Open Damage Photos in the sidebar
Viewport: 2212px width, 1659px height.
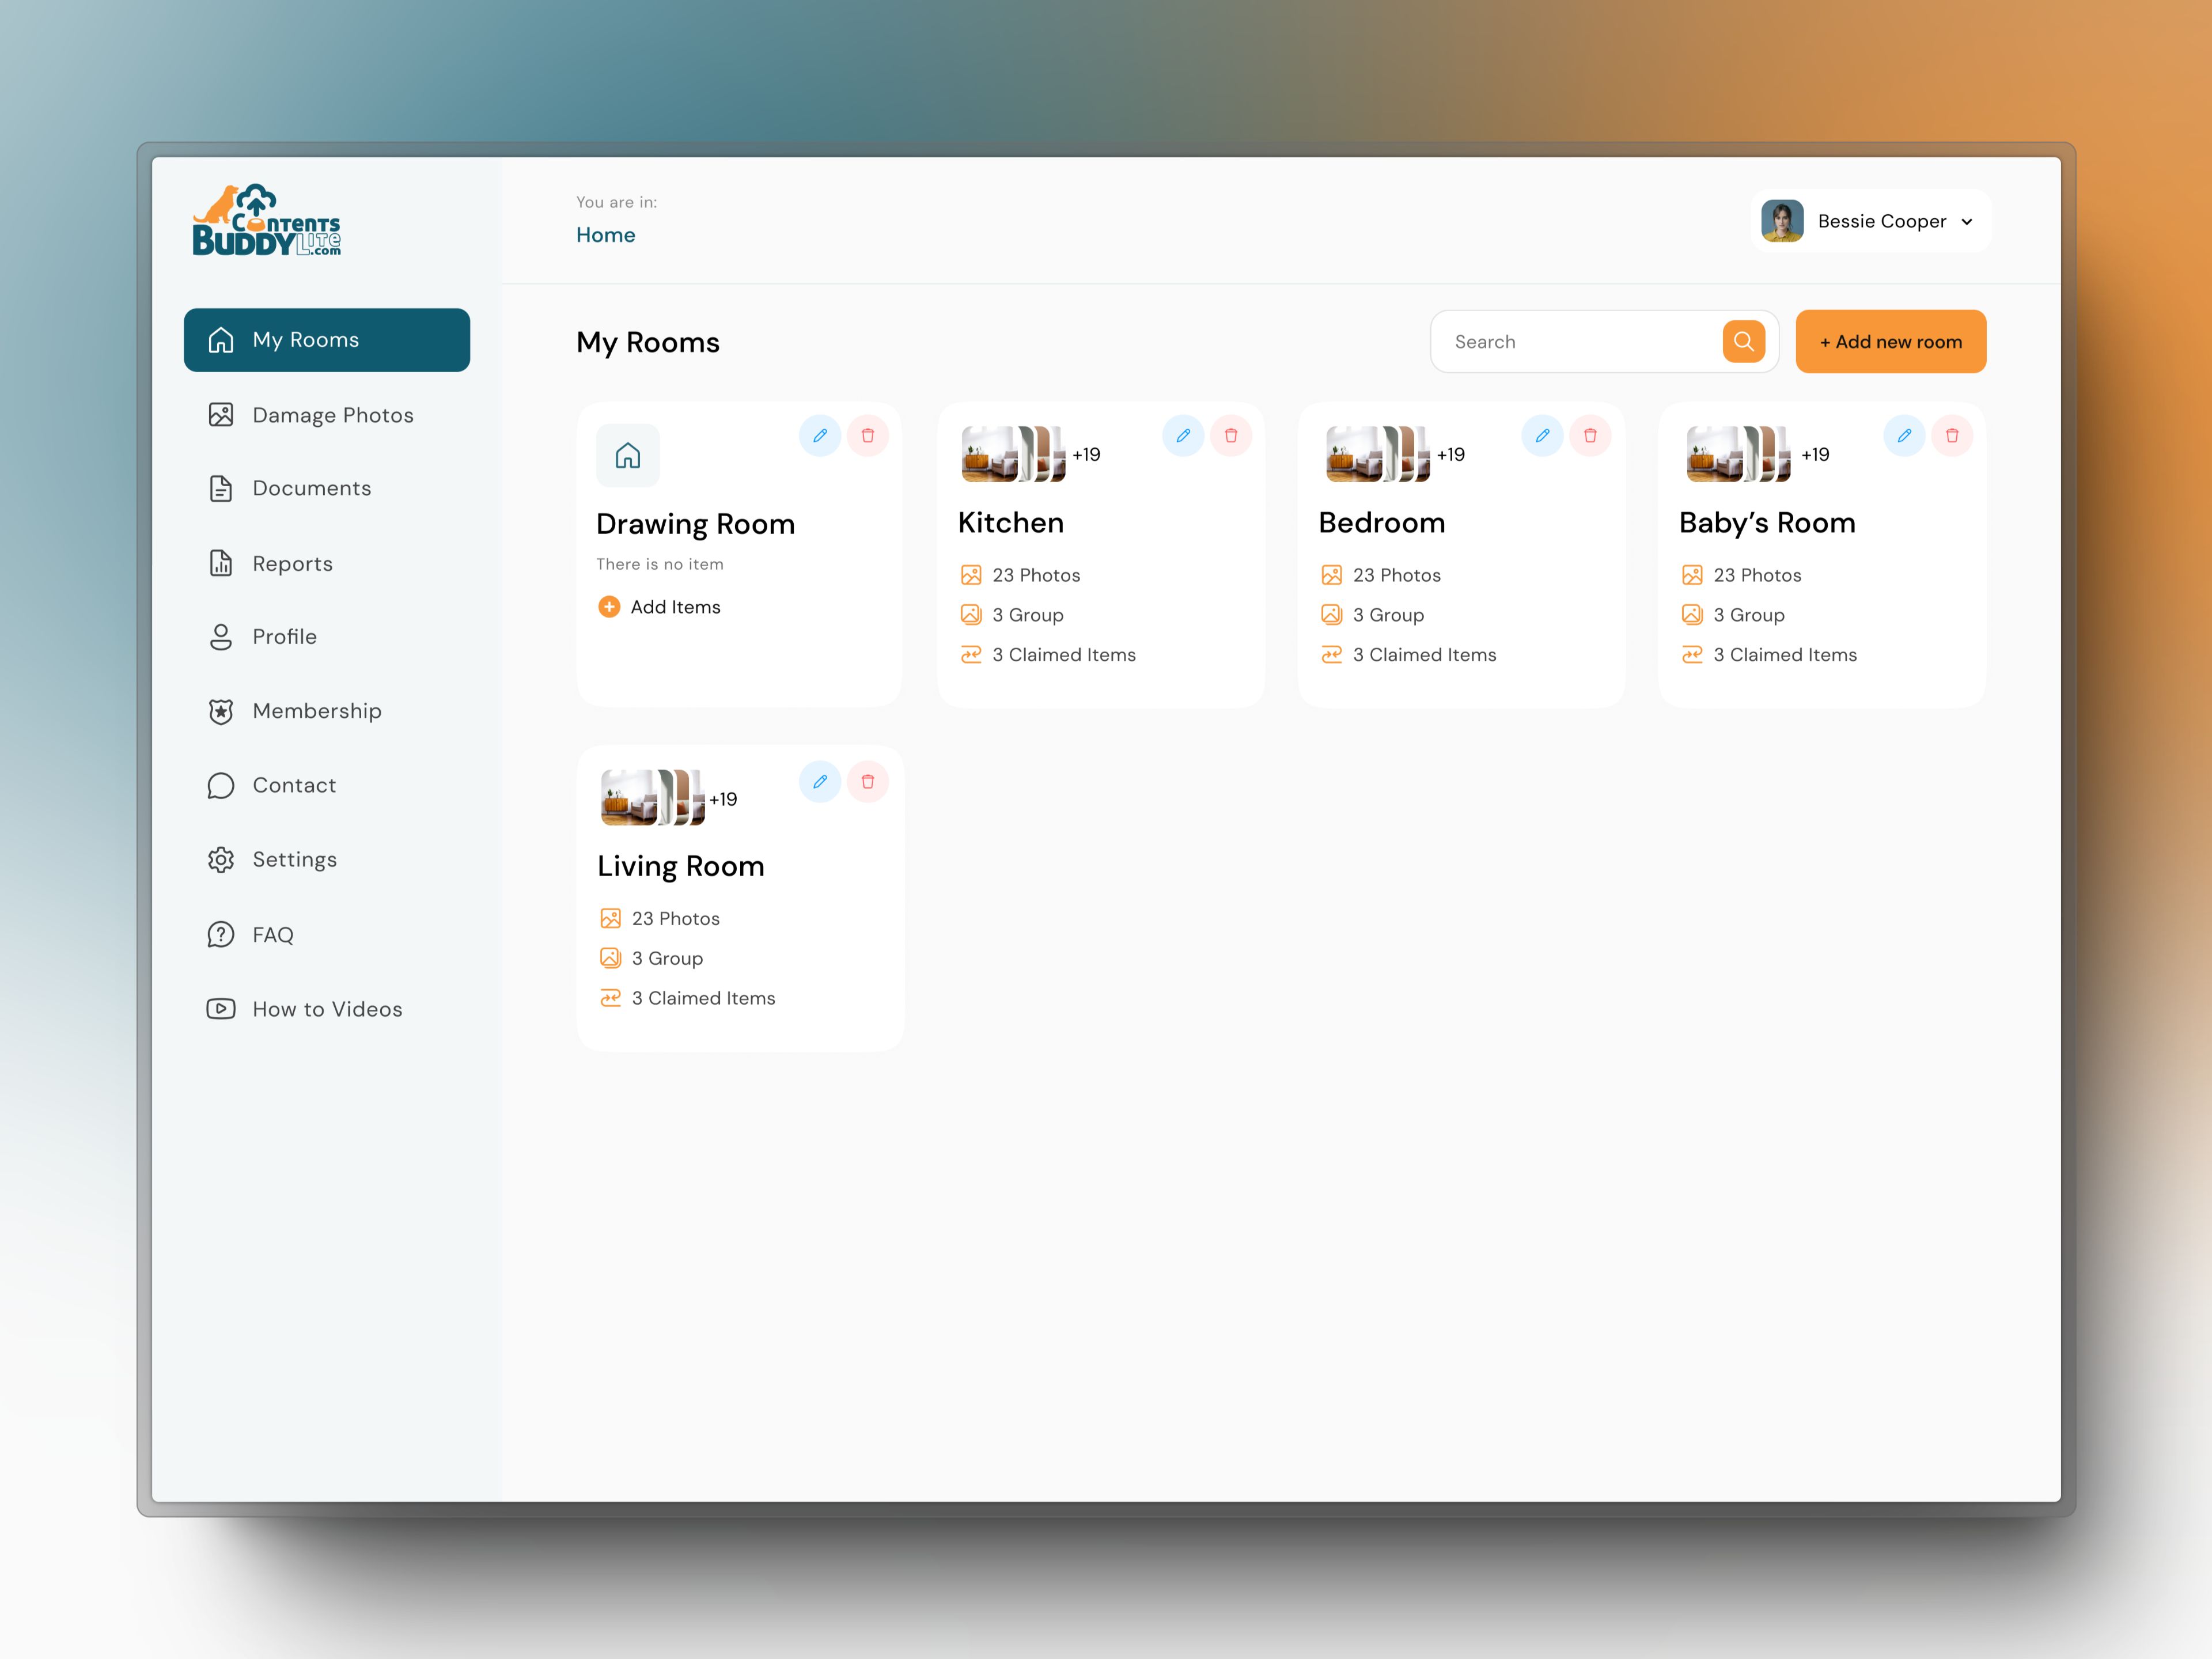332,415
